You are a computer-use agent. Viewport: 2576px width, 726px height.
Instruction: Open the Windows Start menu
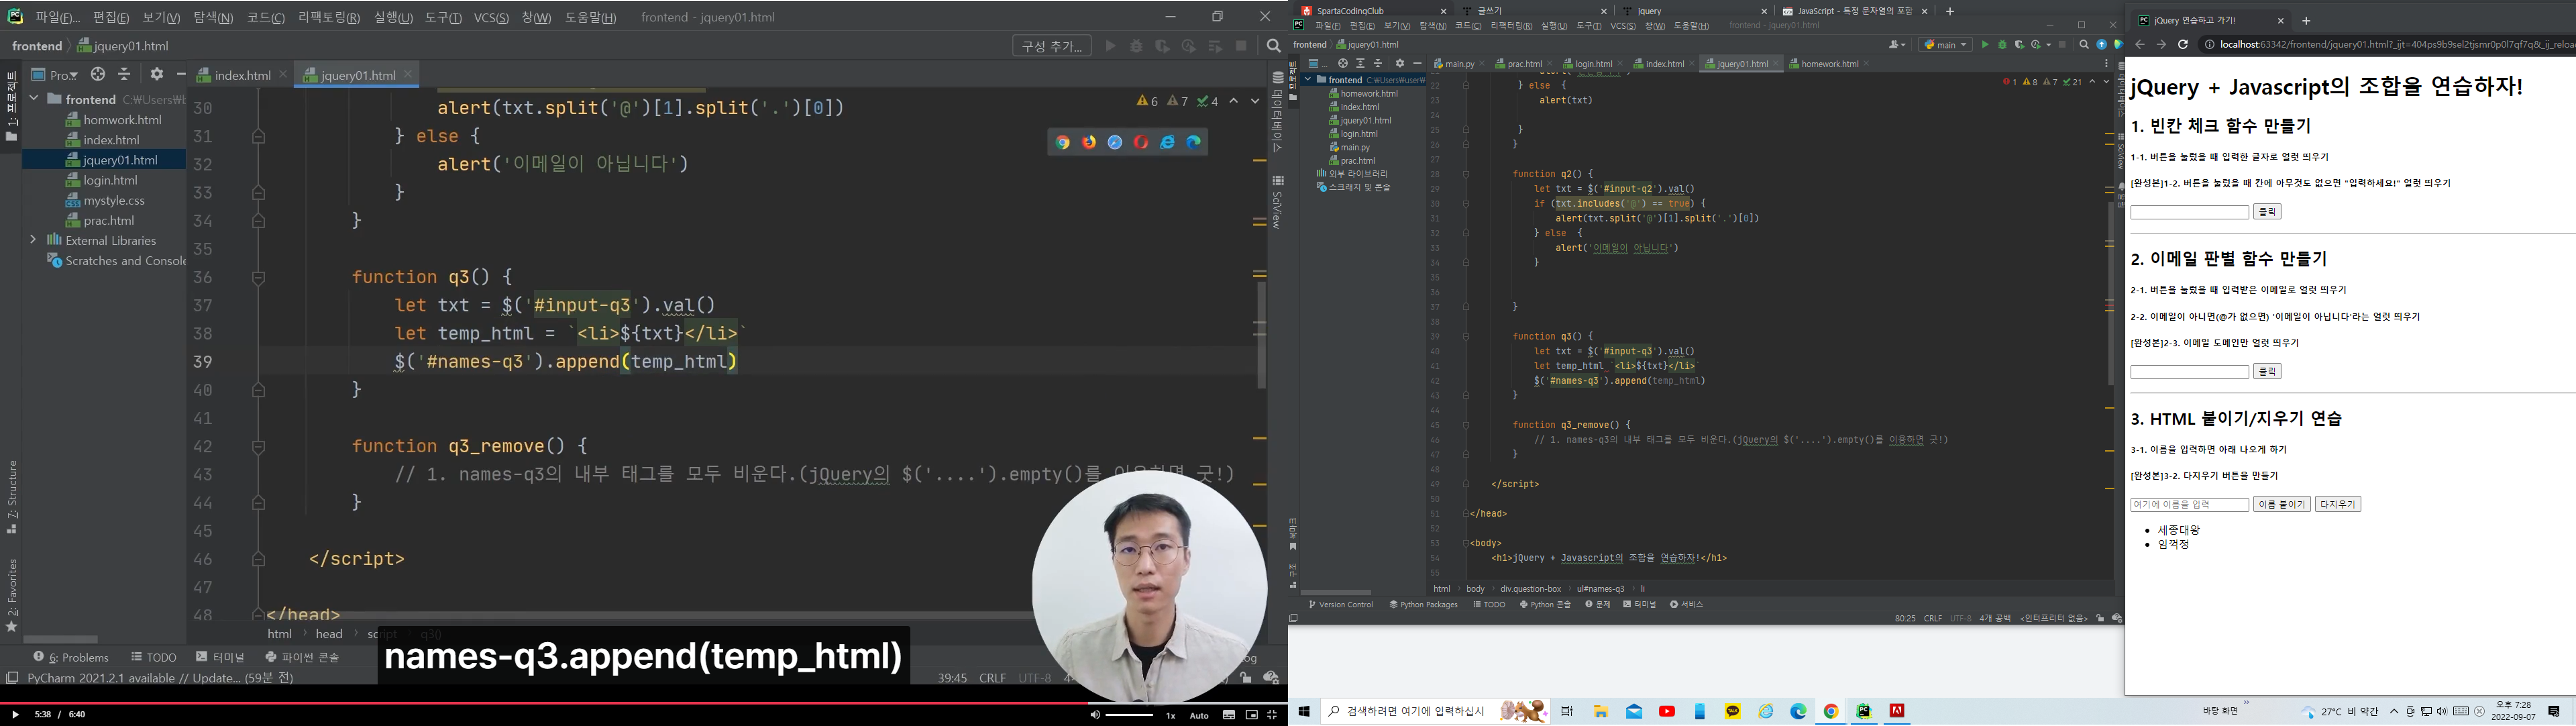(x=1304, y=711)
